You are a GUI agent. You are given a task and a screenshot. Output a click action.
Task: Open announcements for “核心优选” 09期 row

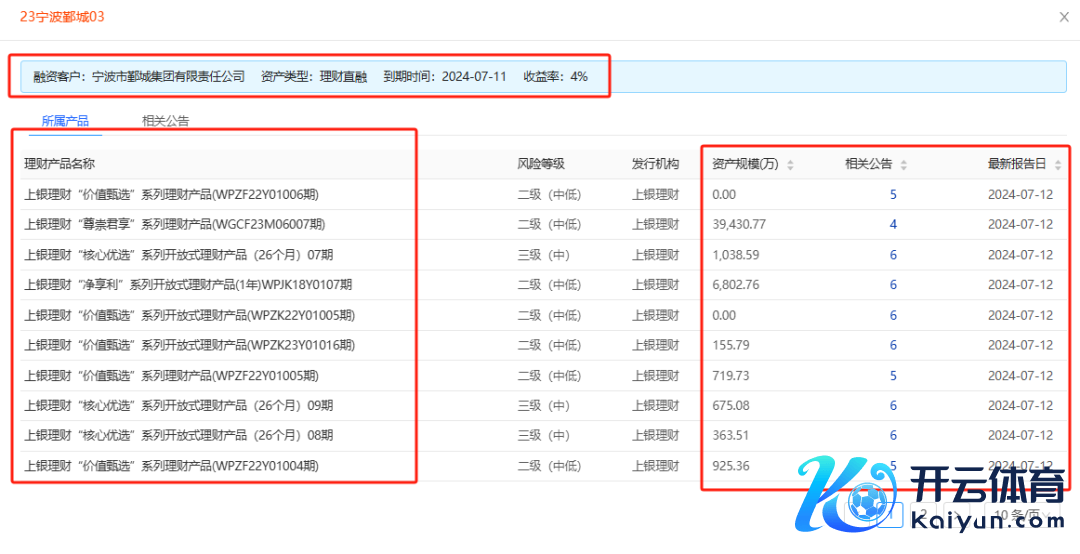click(893, 406)
